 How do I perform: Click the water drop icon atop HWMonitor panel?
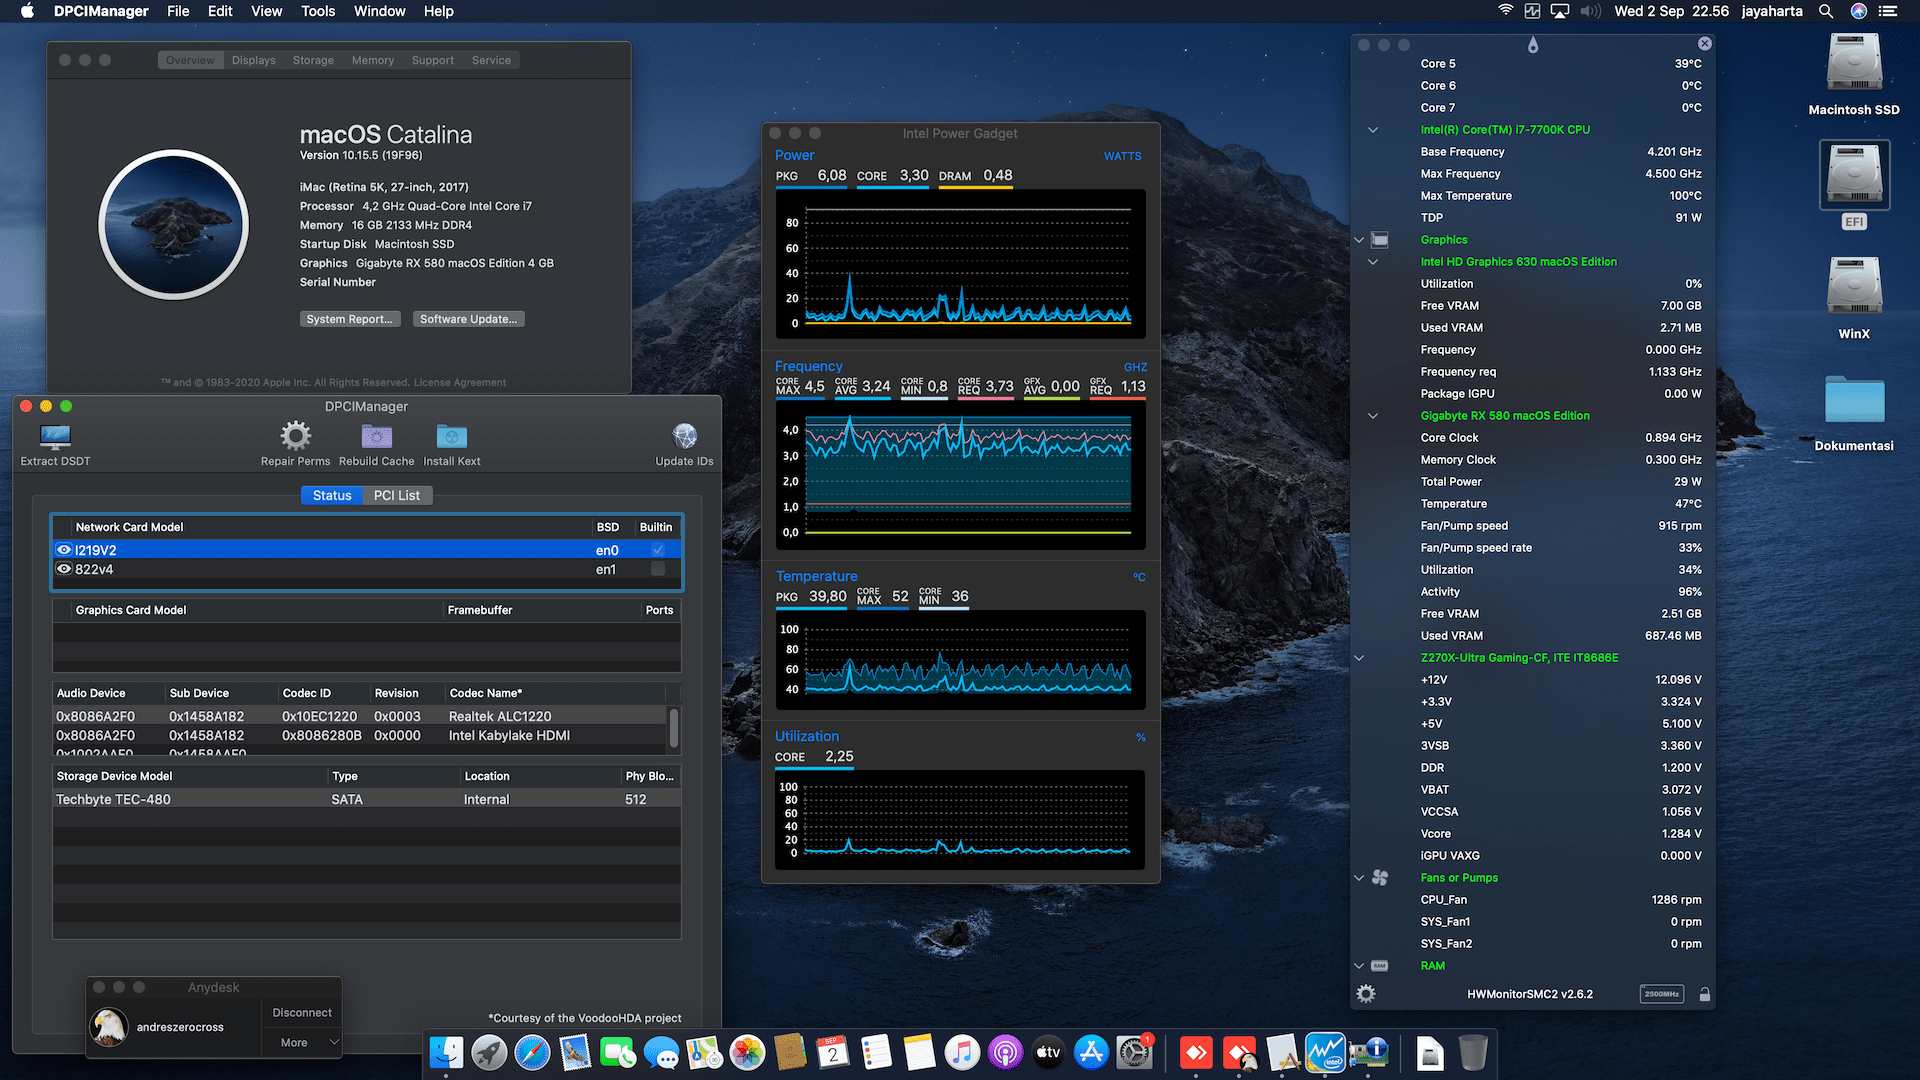(1532, 45)
